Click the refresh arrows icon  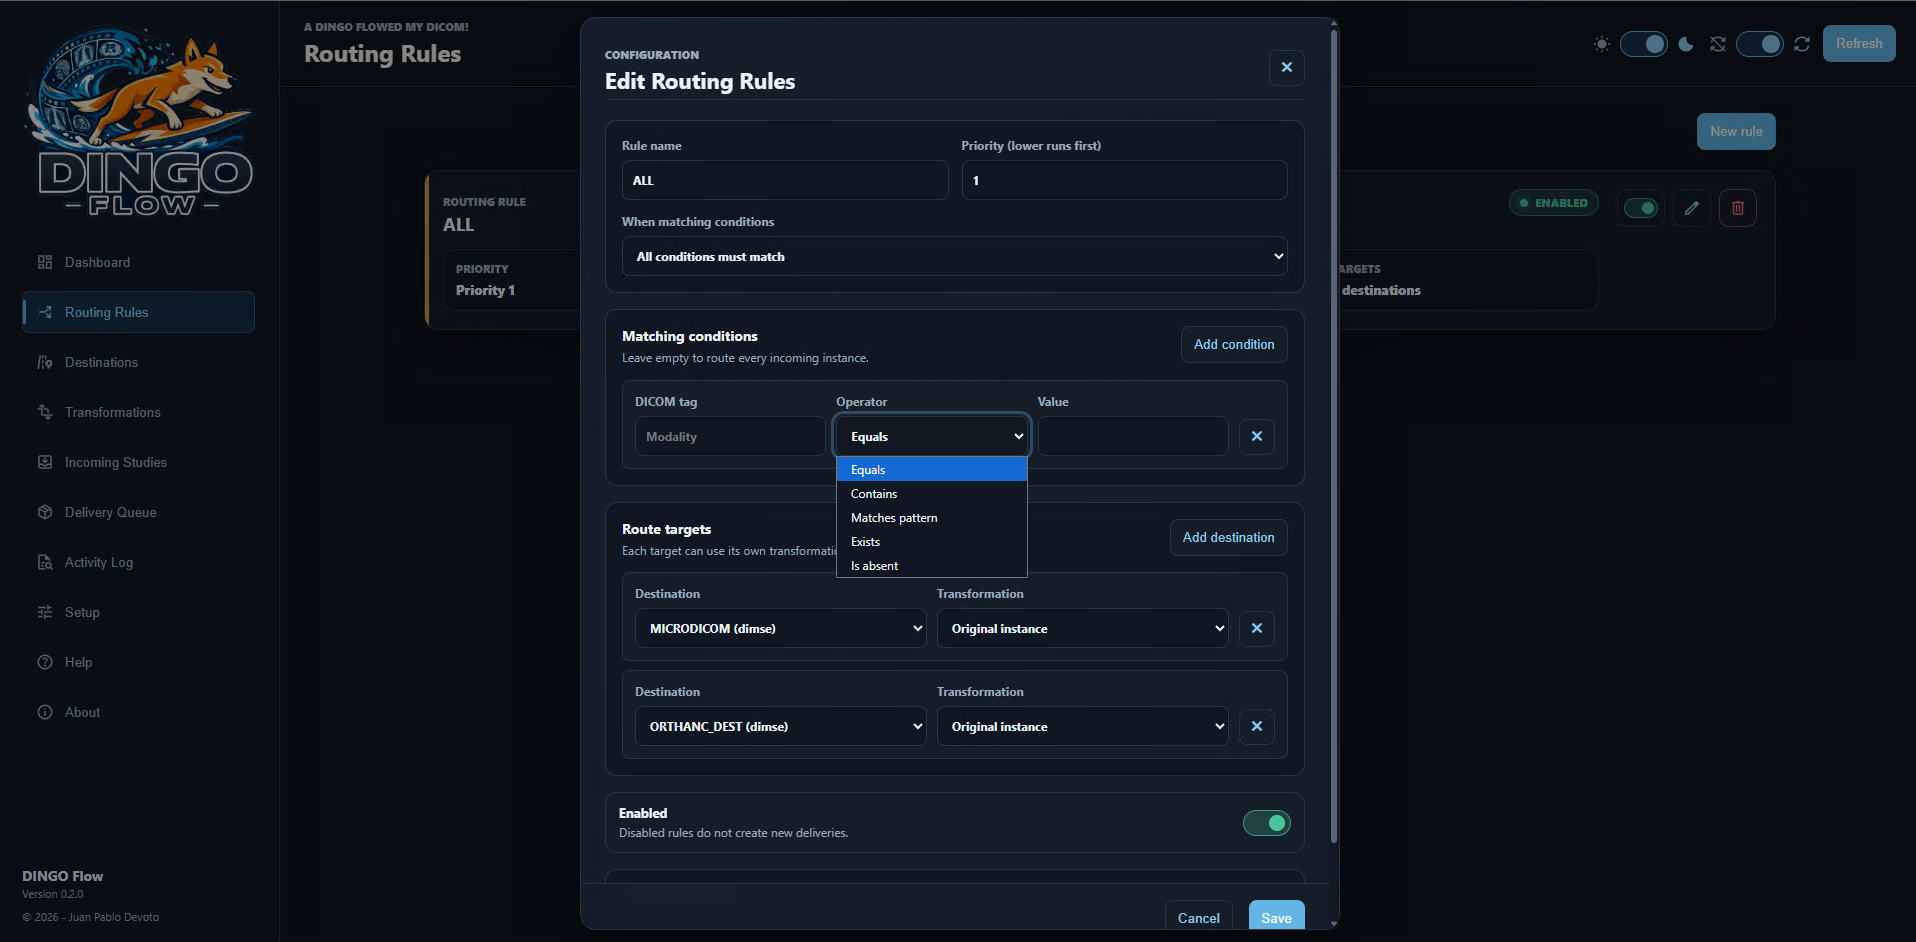pyautogui.click(x=1802, y=44)
